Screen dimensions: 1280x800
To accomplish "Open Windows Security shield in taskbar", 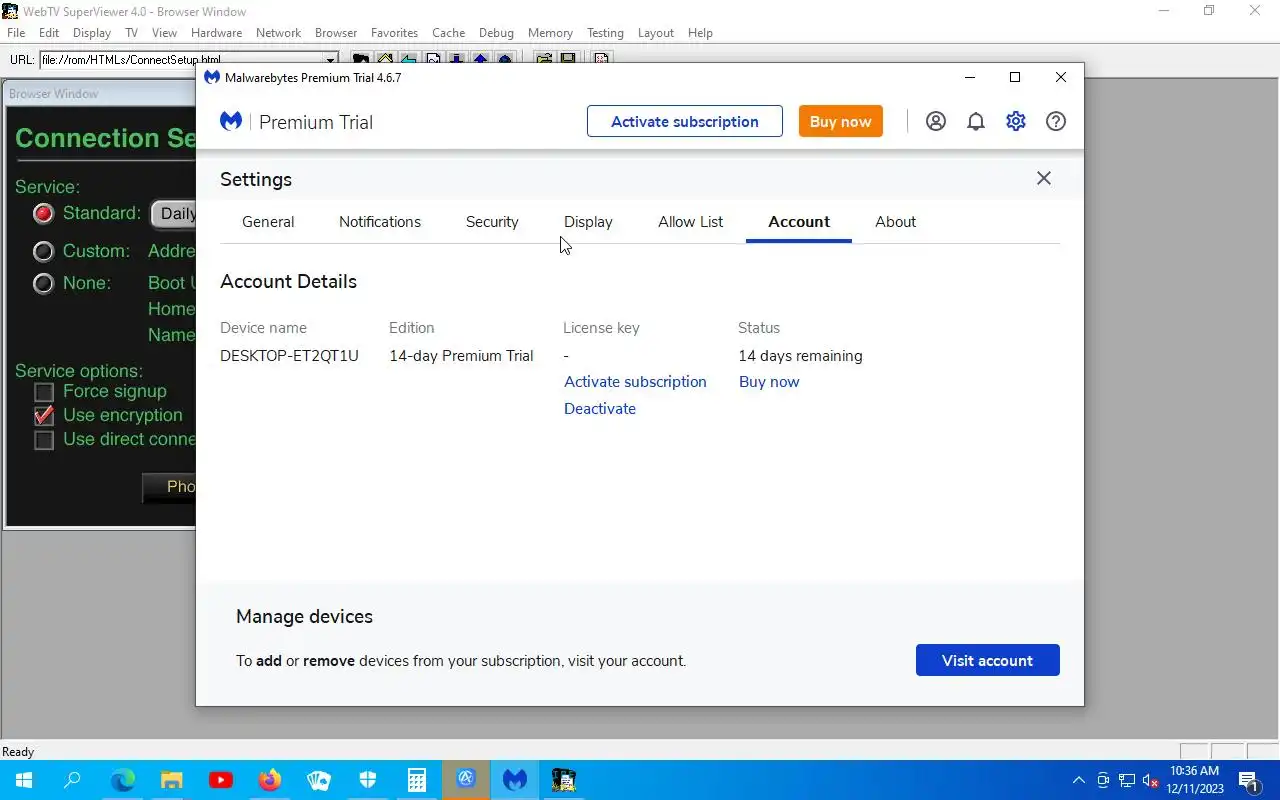I will (x=367, y=780).
